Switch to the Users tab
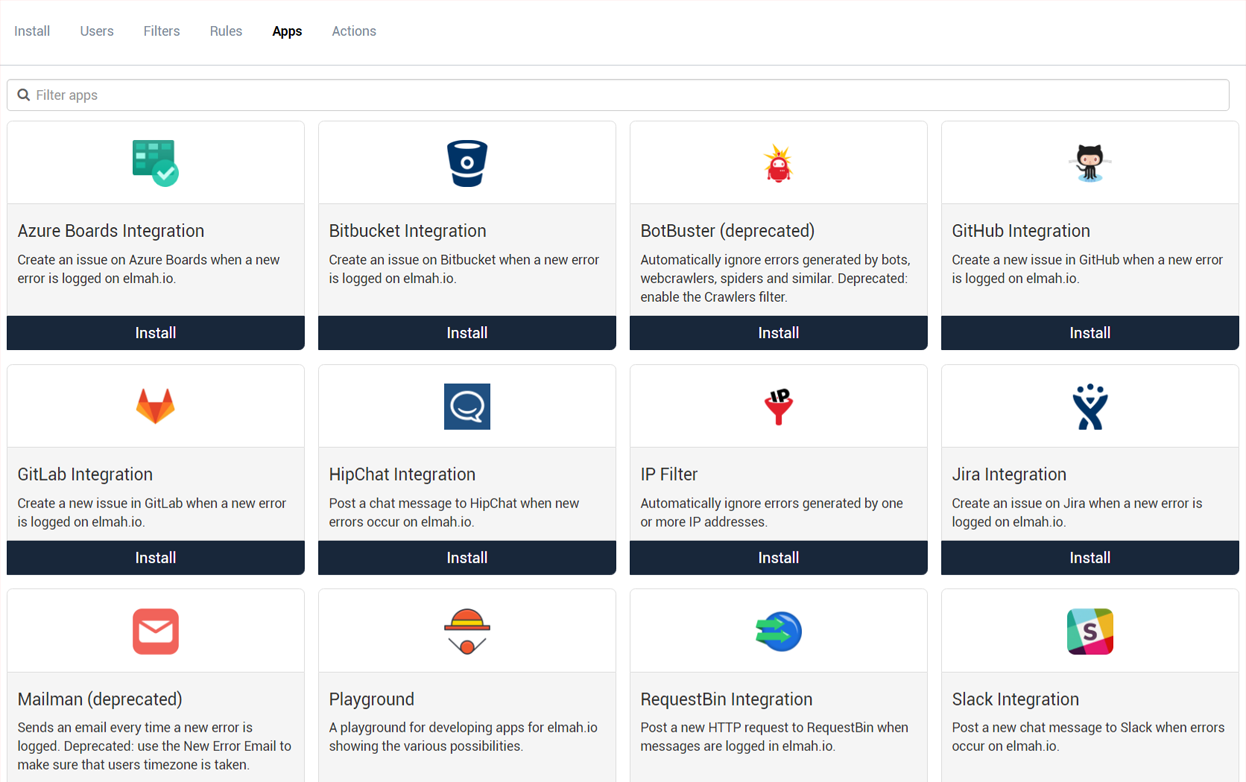The width and height of the screenshot is (1246, 782). point(97,31)
